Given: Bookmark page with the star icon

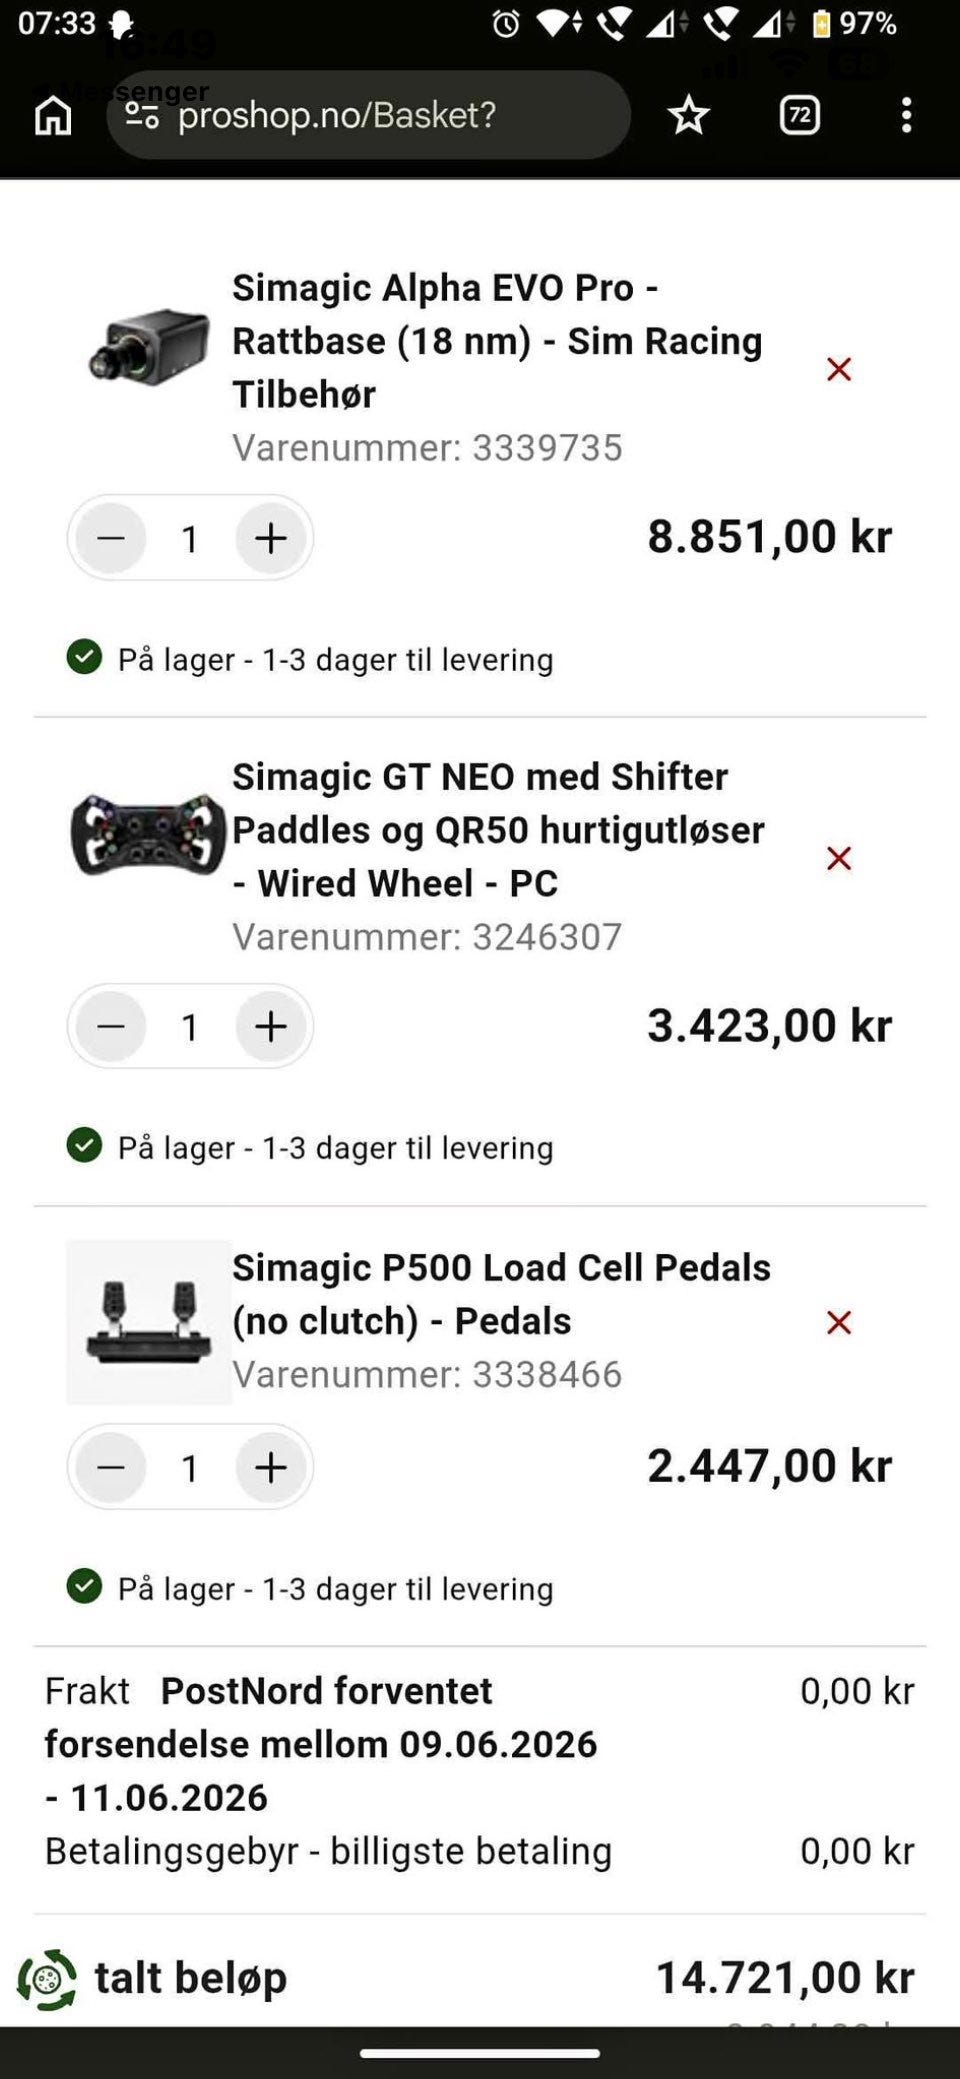Looking at the screenshot, I should [x=688, y=116].
